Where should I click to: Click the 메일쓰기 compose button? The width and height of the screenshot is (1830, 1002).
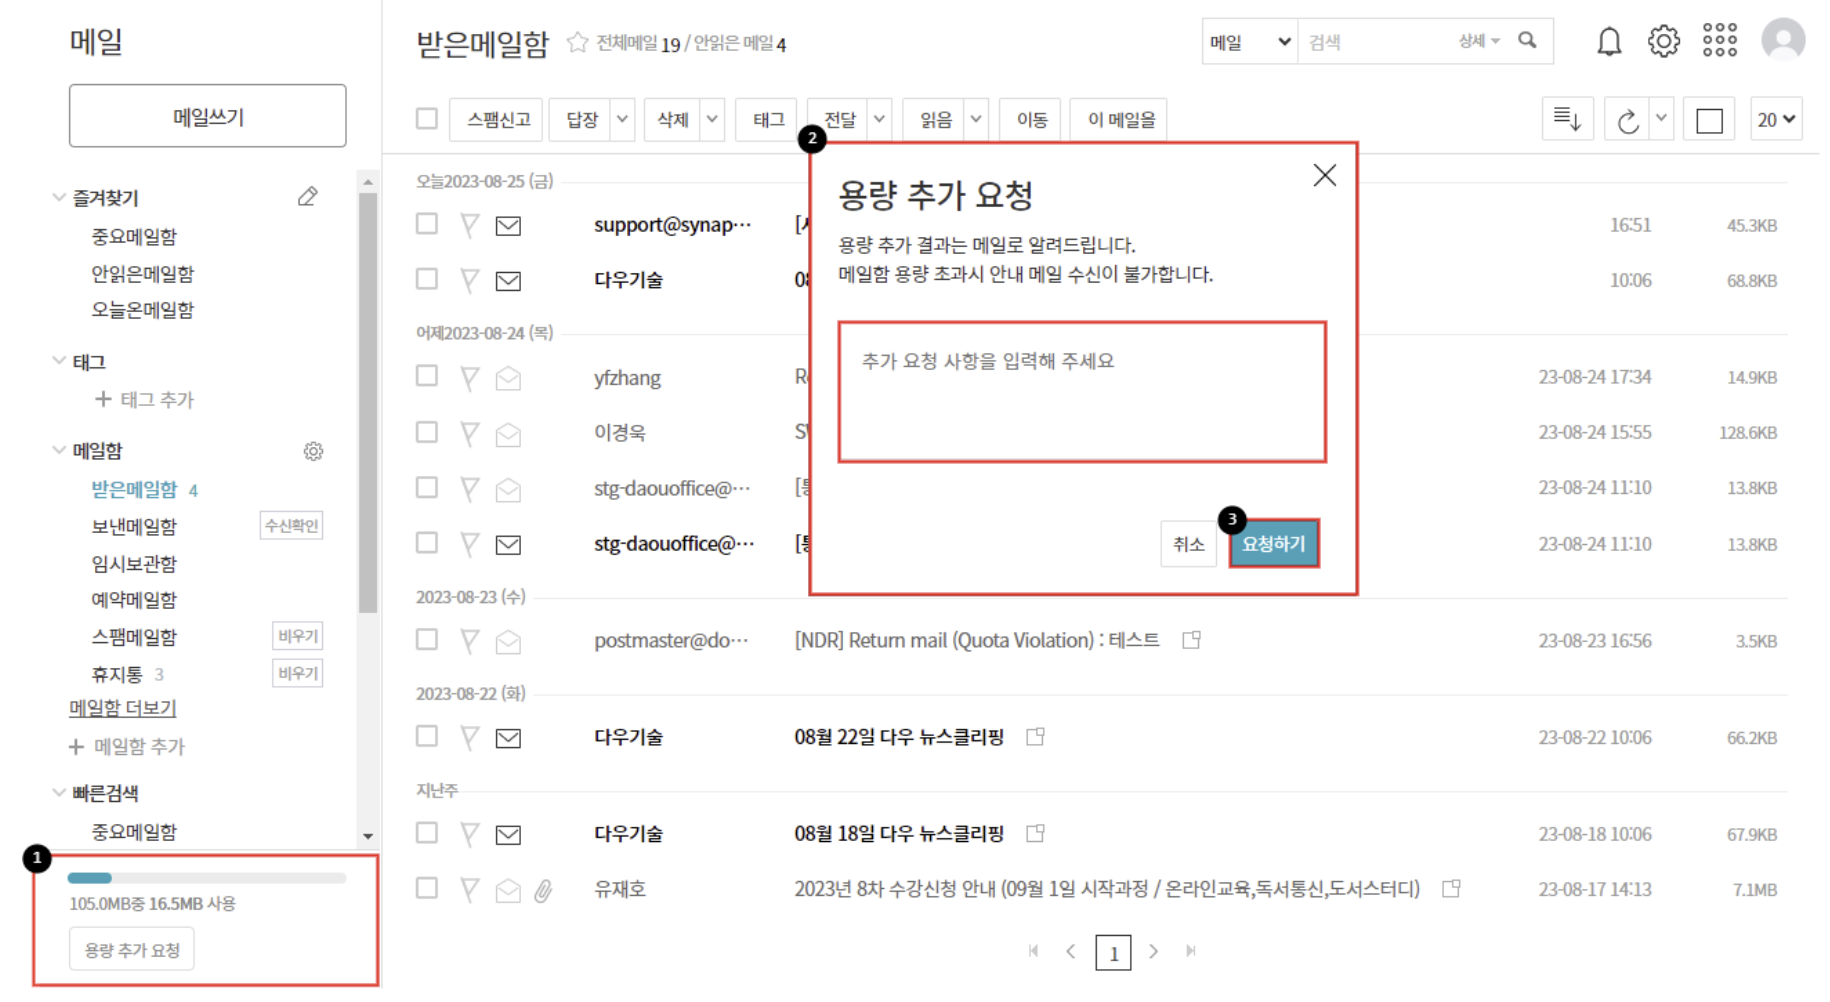[208, 117]
